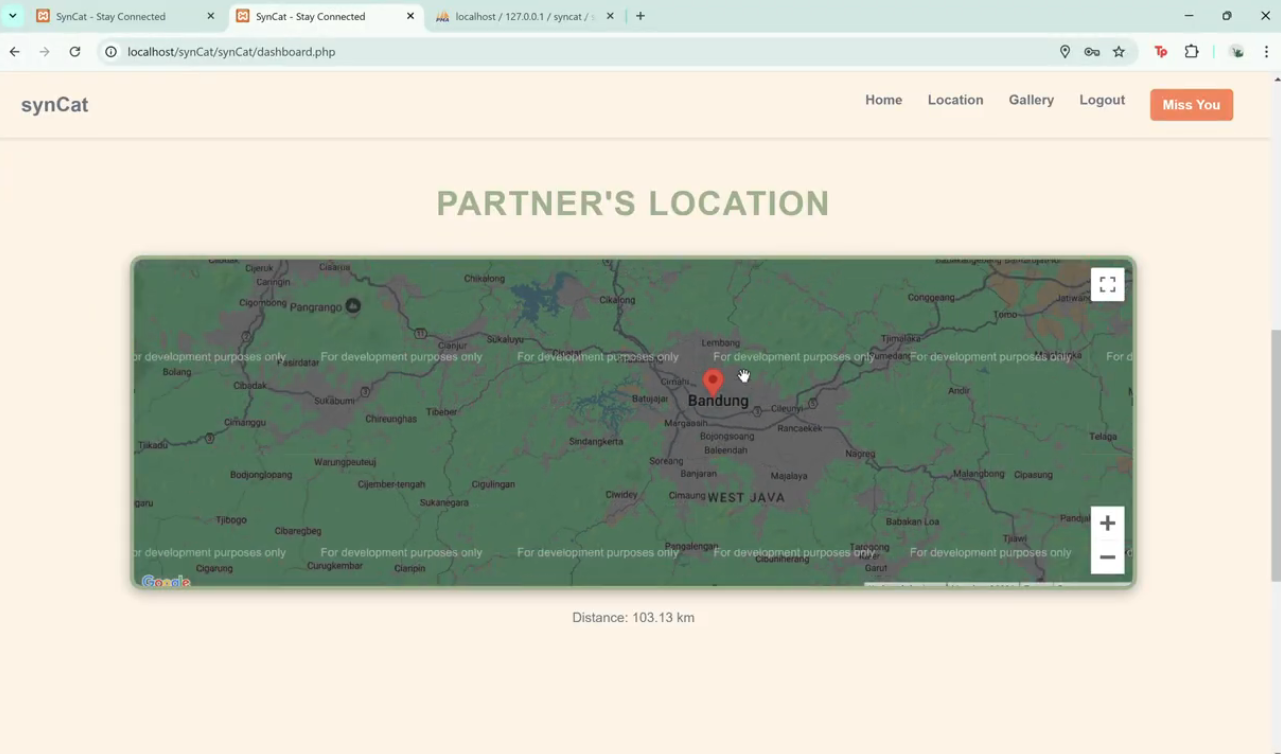Click the Logout link
This screenshot has width=1281, height=754.
1102,100
